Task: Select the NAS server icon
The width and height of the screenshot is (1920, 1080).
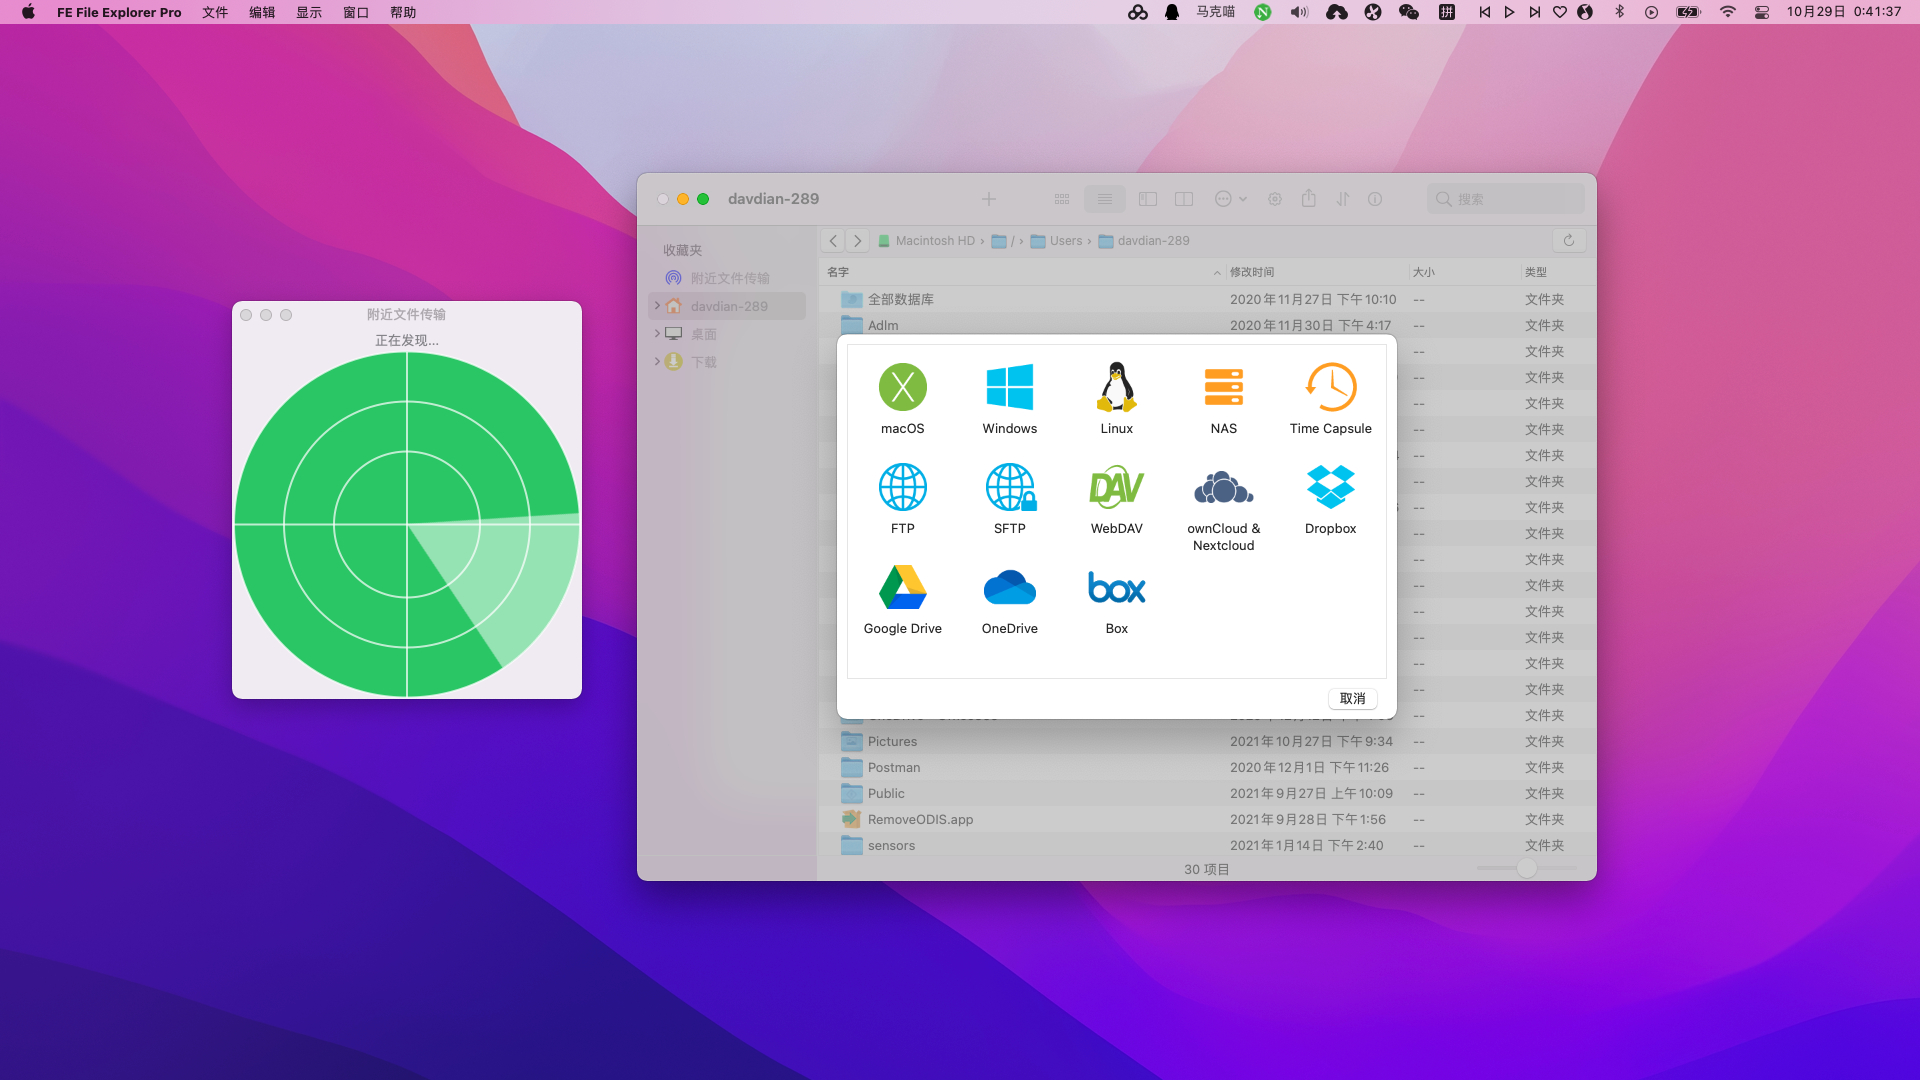Action: tap(1223, 388)
